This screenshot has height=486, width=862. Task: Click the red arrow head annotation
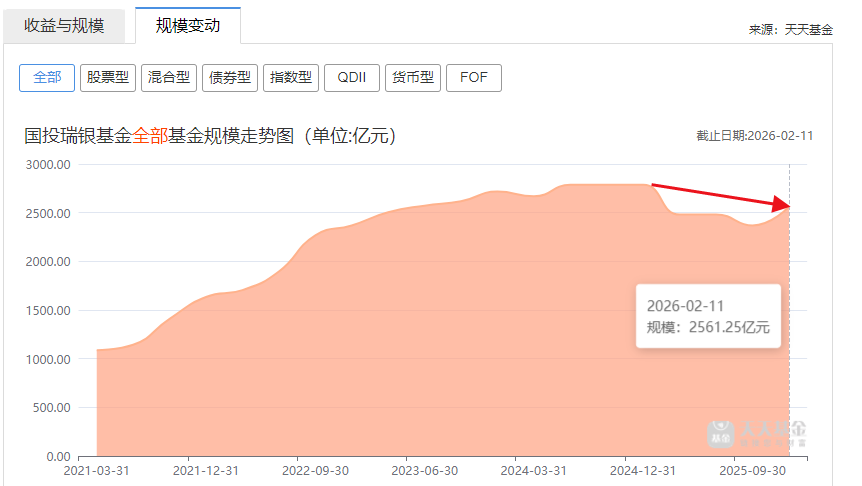(x=780, y=204)
